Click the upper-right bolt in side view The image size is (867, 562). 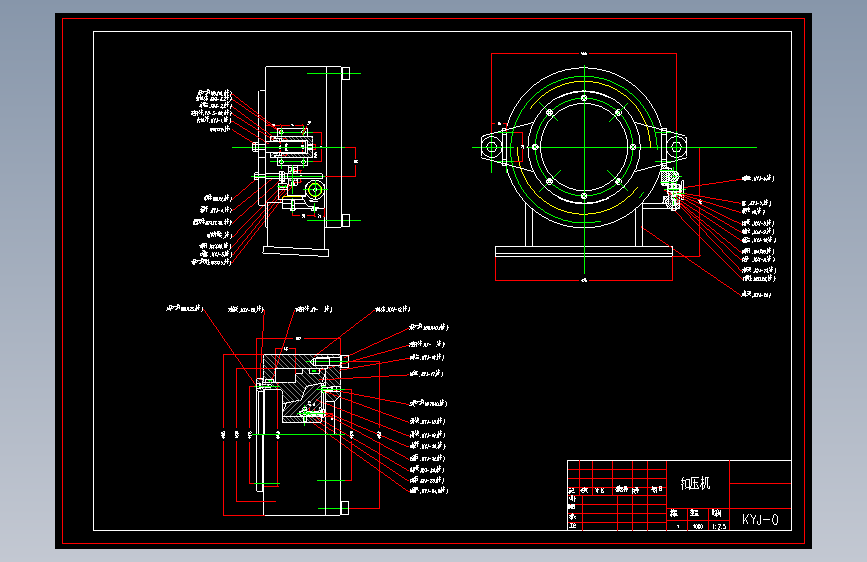(346, 74)
